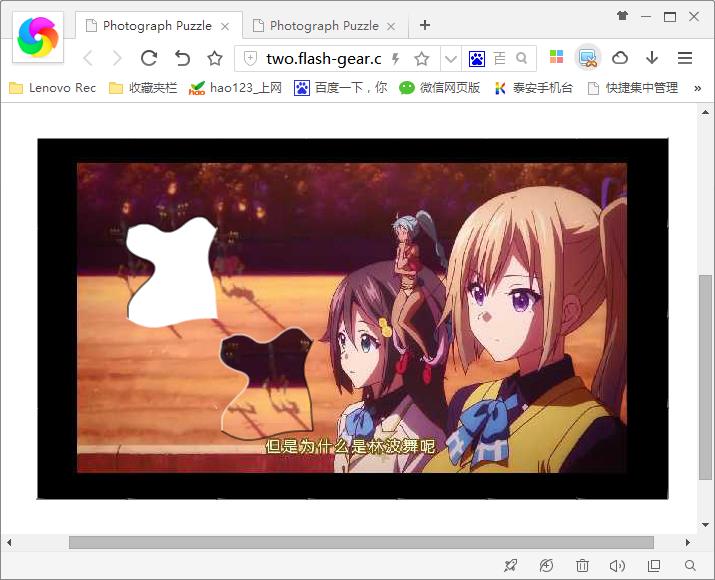Click the browser reload button
715x580 pixels.
pos(149,58)
